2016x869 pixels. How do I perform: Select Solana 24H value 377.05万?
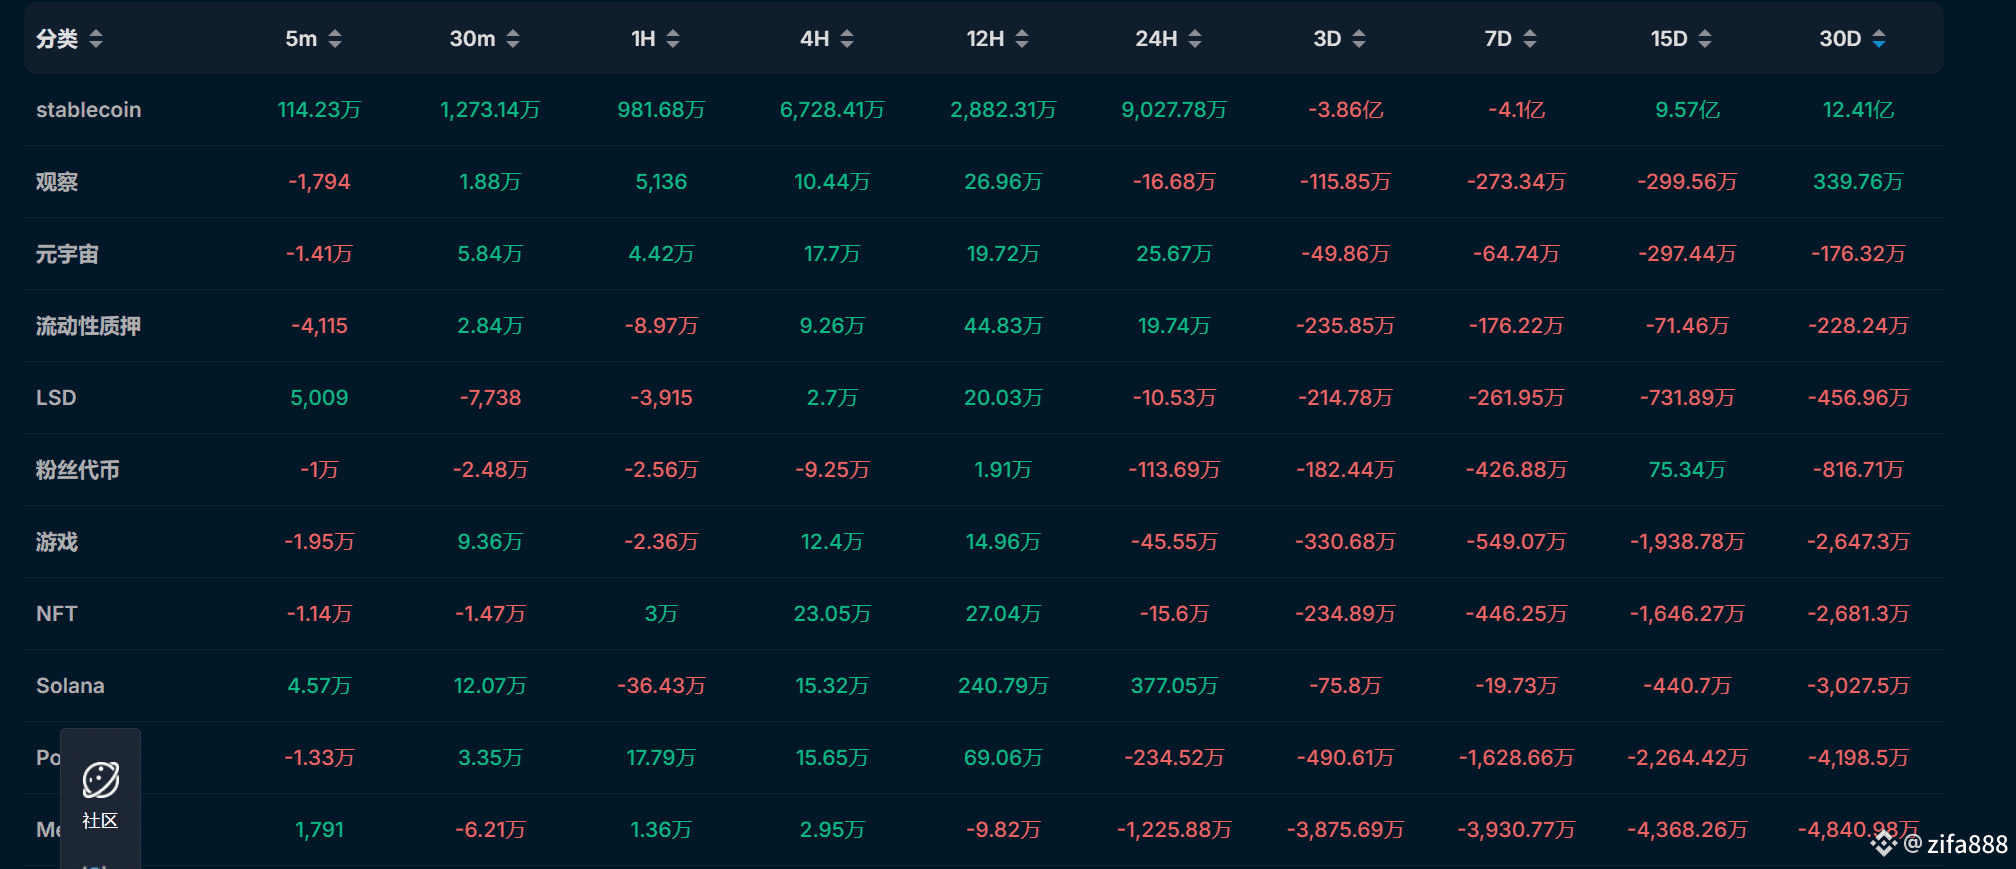[1174, 686]
